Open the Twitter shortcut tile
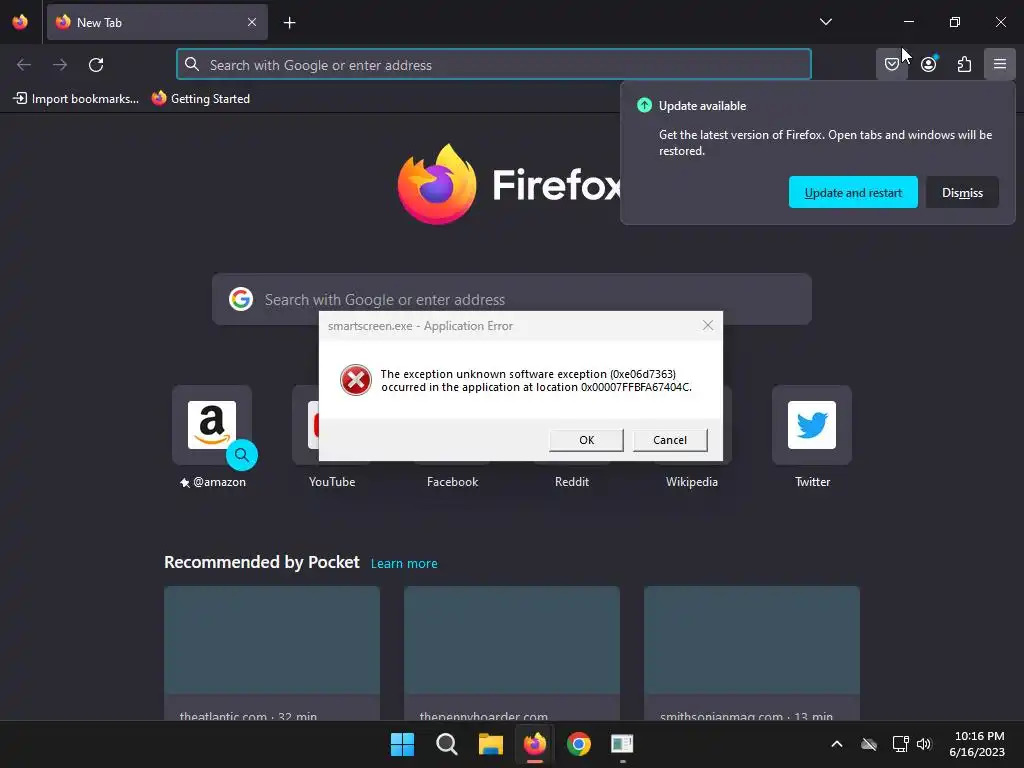 [812, 425]
